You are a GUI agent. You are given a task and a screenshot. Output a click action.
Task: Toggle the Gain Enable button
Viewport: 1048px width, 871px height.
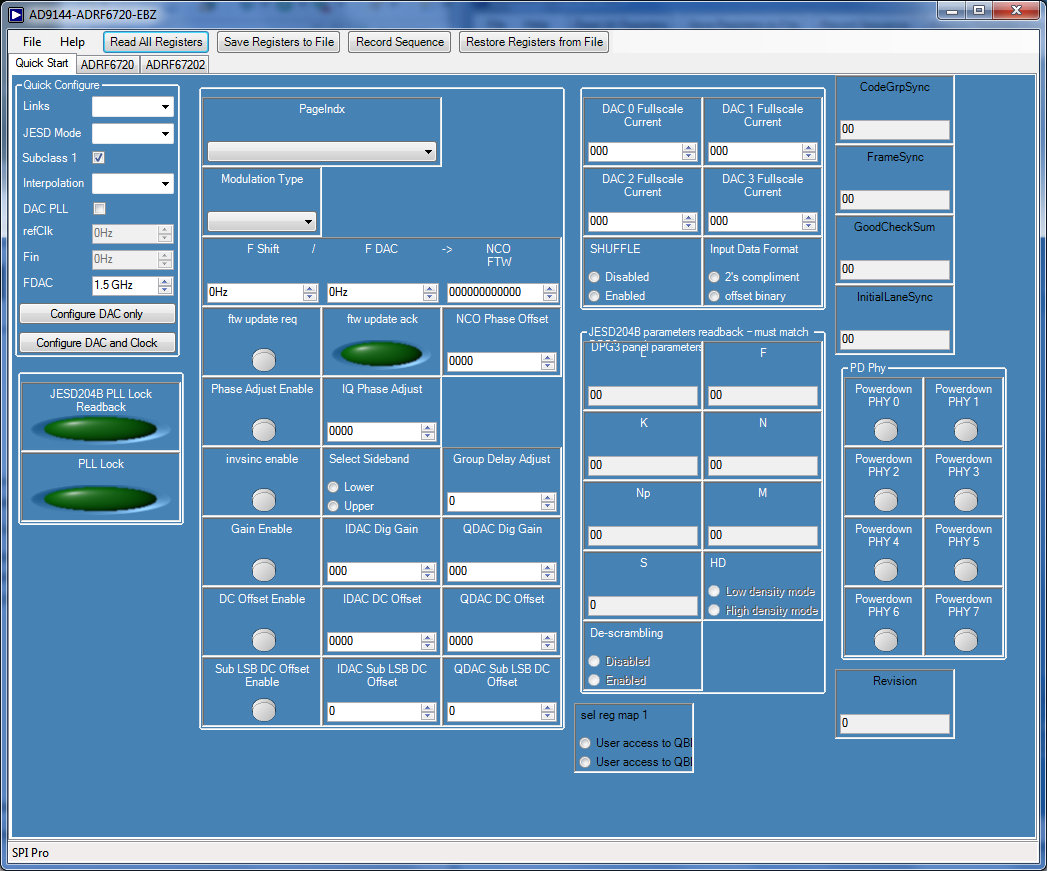point(263,570)
